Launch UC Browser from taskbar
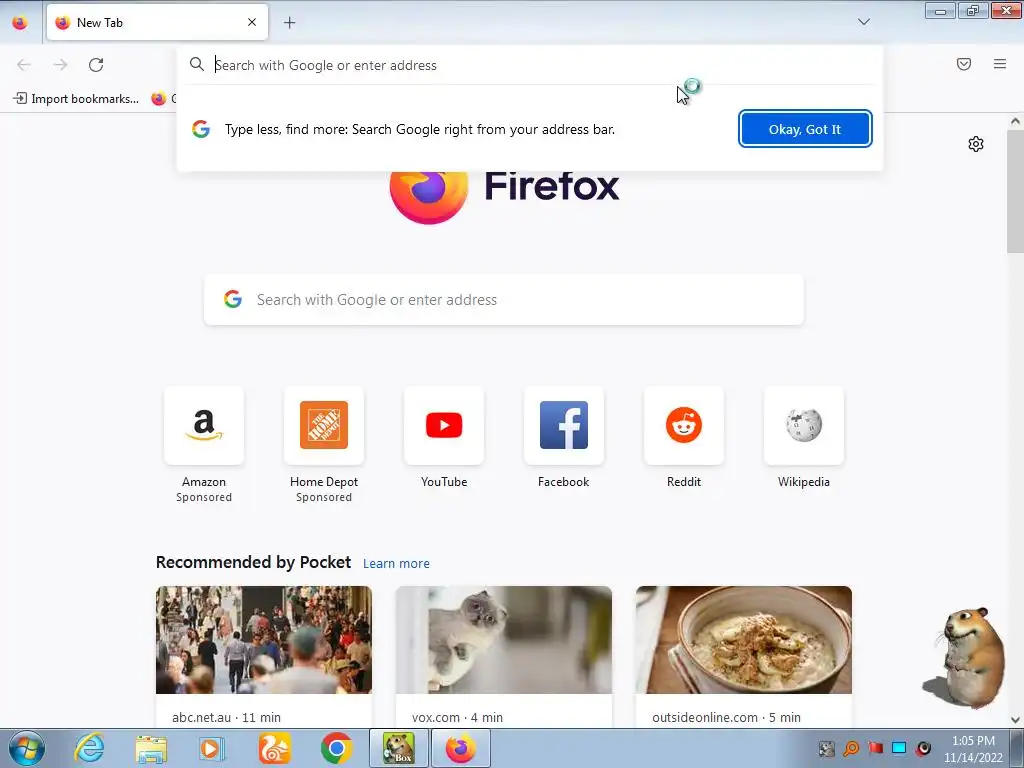The image size is (1024, 768). [x=274, y=748]
